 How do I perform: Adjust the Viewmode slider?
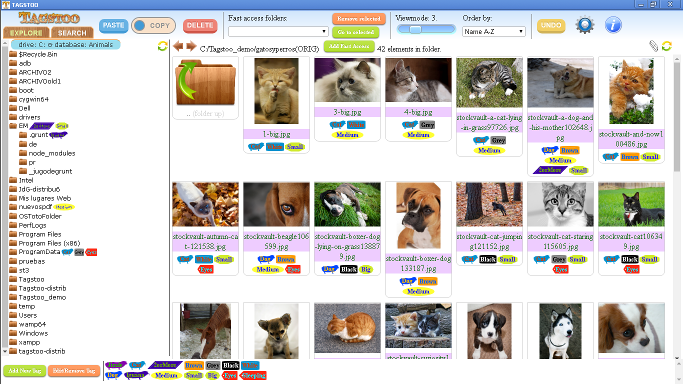tap(426, 29)
